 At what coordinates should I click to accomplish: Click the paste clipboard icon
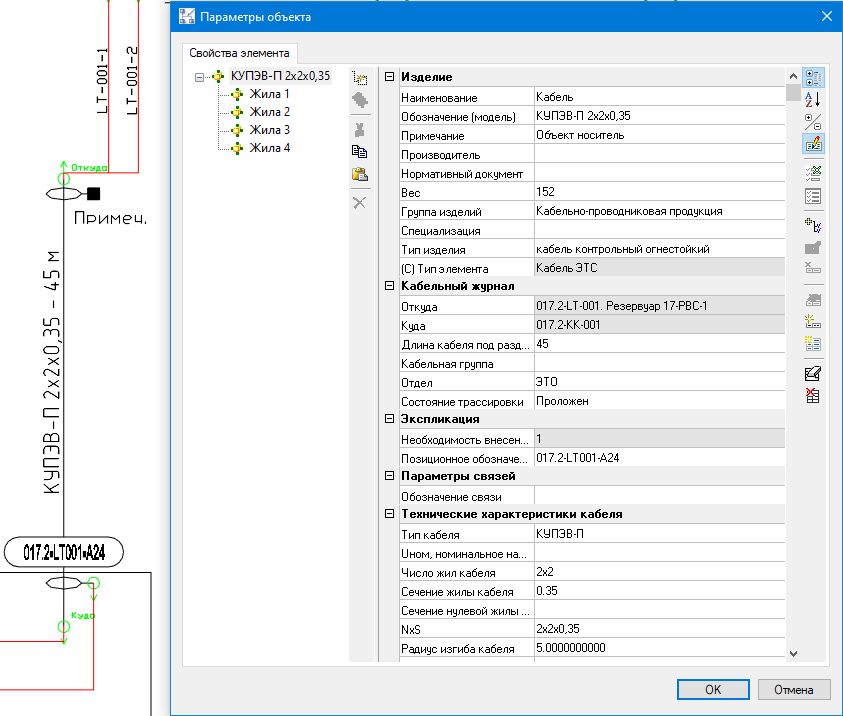tap(360, 176)
